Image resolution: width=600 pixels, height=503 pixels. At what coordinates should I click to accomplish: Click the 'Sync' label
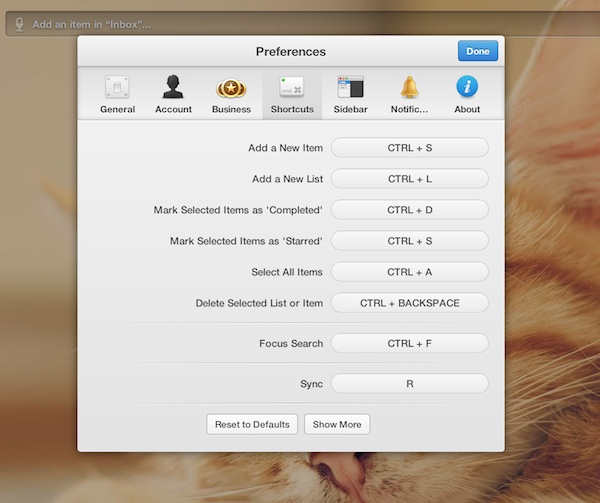311,384
